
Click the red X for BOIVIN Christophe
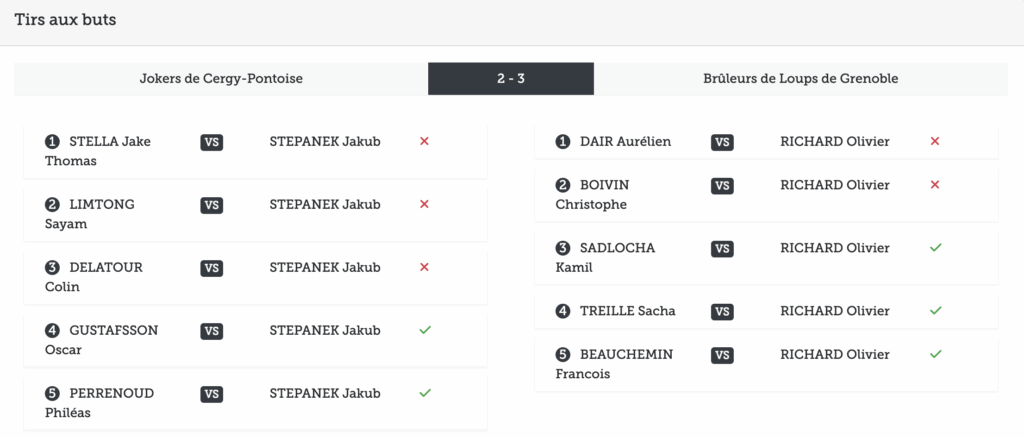point(935,185)
